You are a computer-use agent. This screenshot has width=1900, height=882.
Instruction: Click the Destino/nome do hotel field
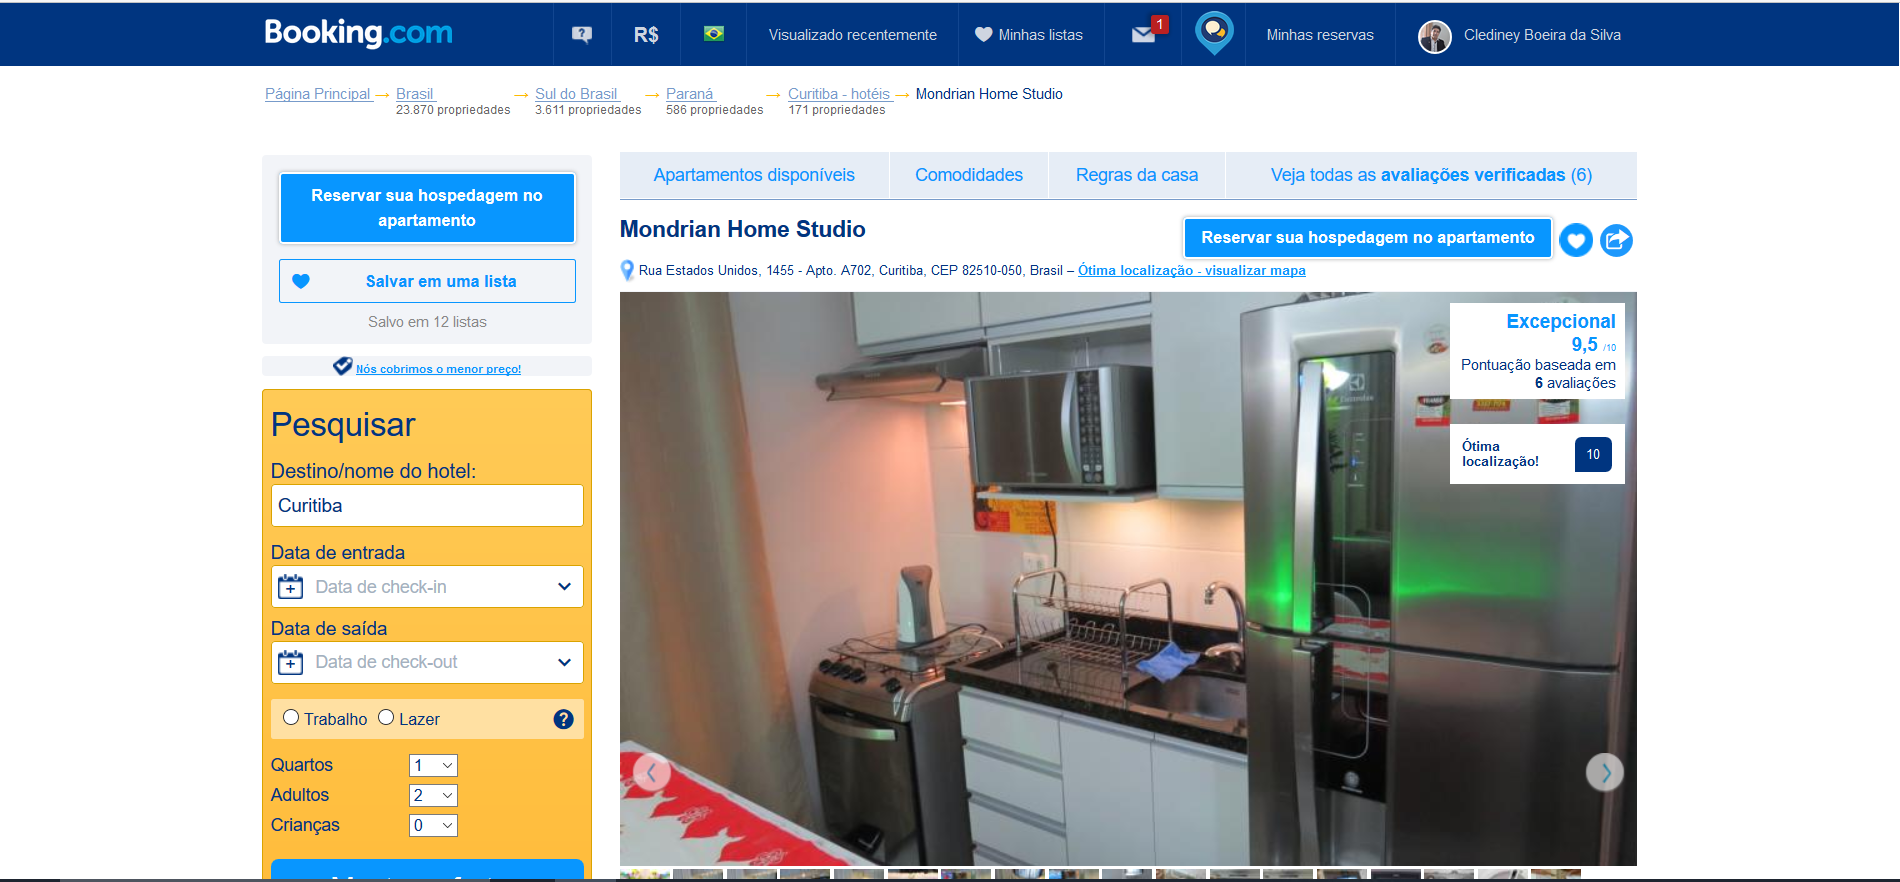point(427,506)
